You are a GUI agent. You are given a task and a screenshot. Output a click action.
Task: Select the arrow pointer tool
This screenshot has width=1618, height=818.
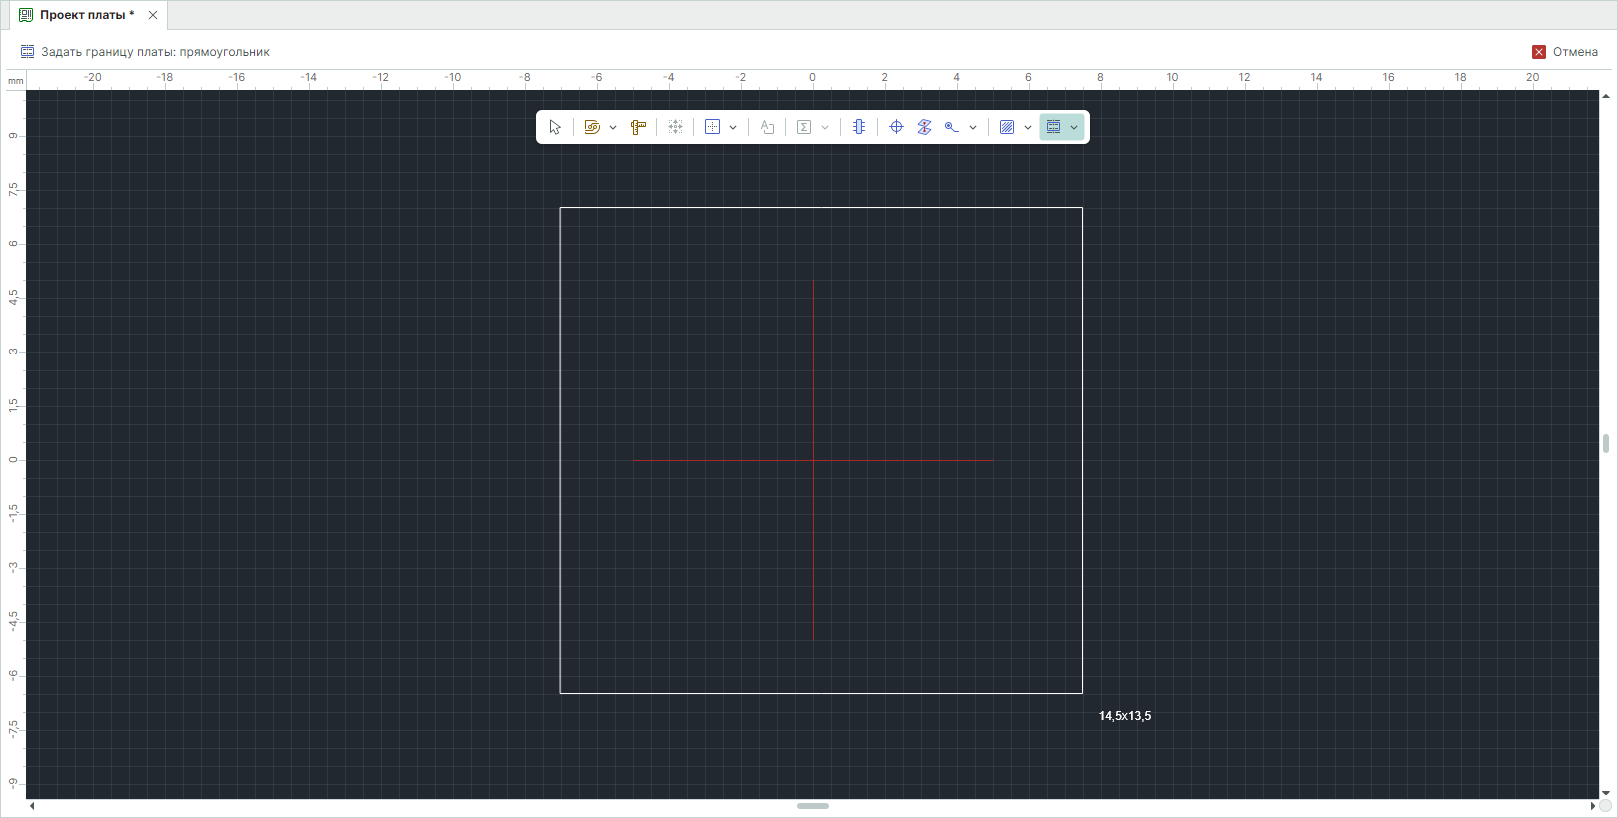[x=555, y=127]
